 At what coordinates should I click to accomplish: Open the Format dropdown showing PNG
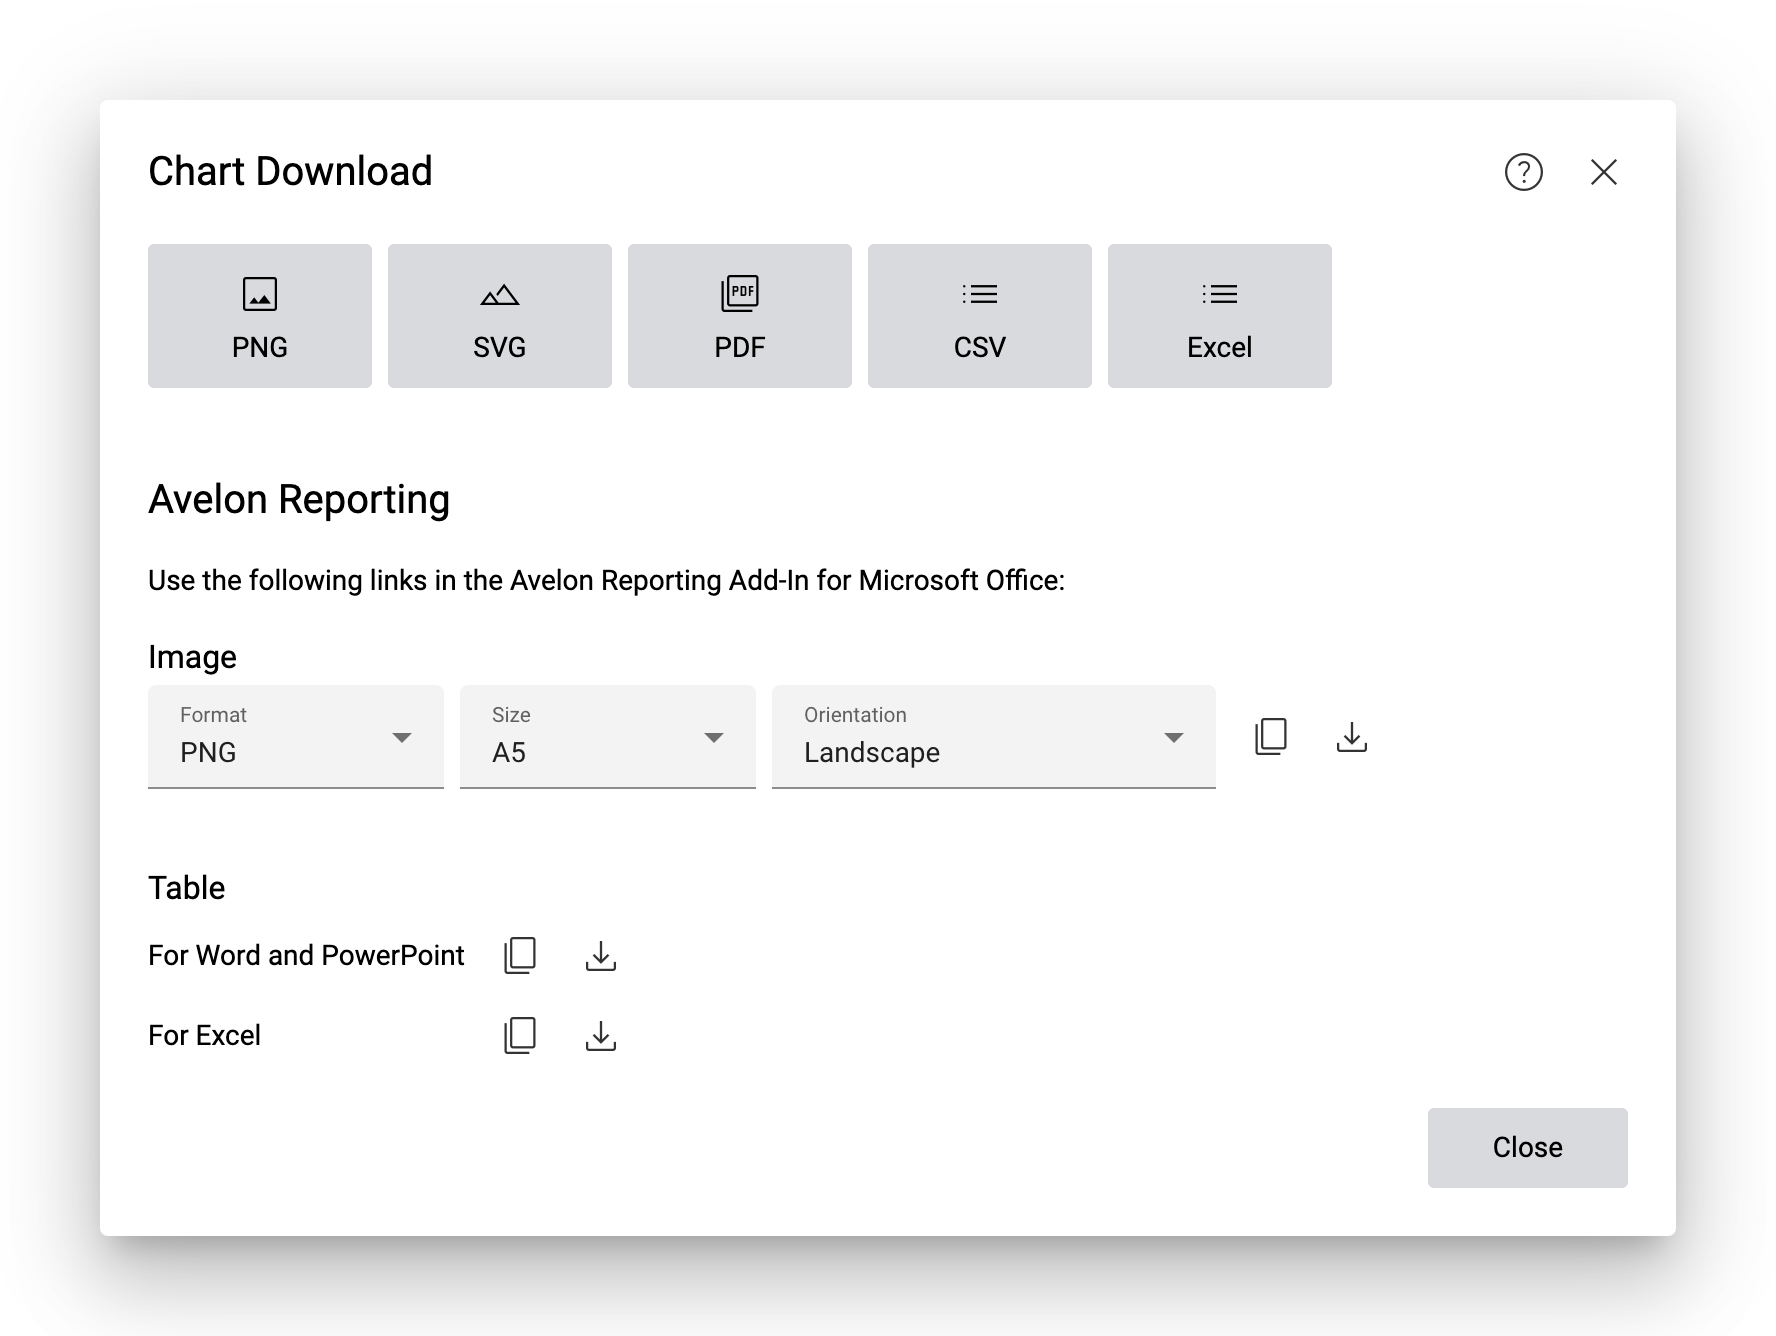coord(296,737)
